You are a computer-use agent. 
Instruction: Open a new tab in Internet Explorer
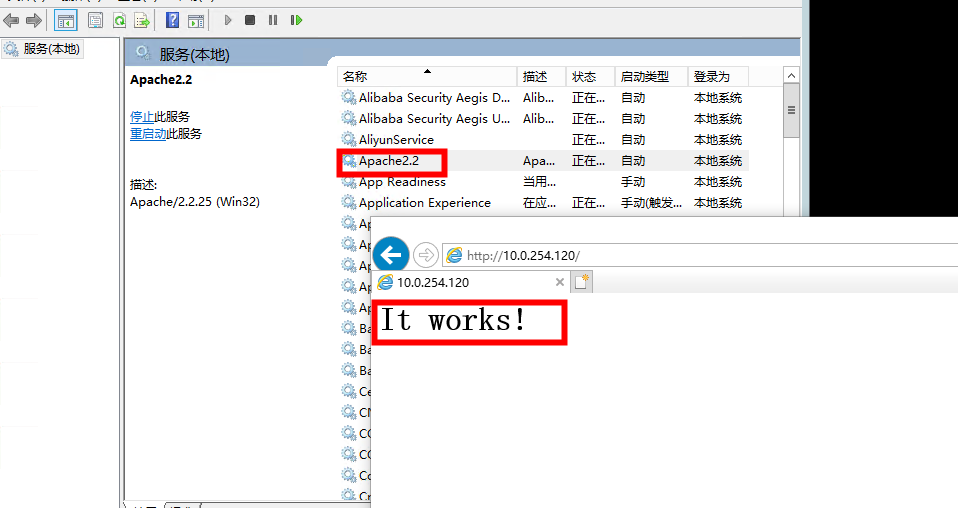[x=582, y=282]
